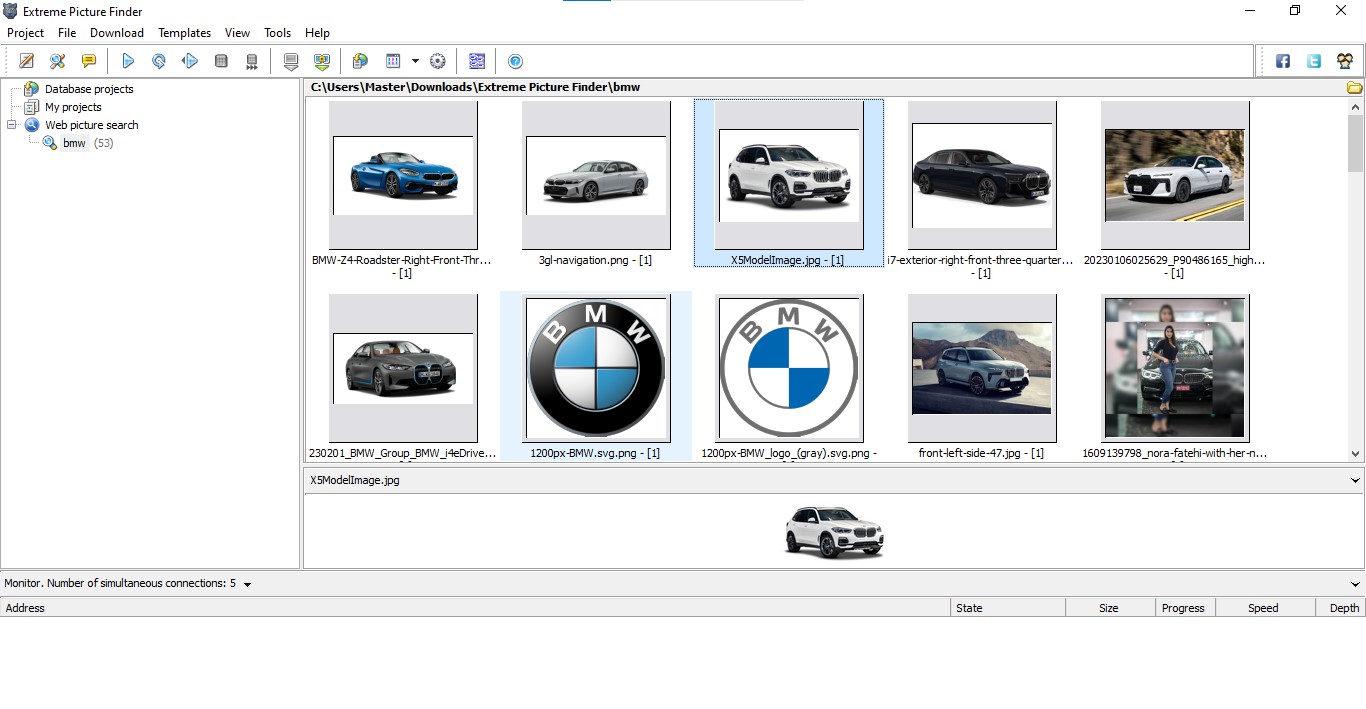1366x709 pixels.
Task: Sort by the Size column header
Action: (1111, 608)
